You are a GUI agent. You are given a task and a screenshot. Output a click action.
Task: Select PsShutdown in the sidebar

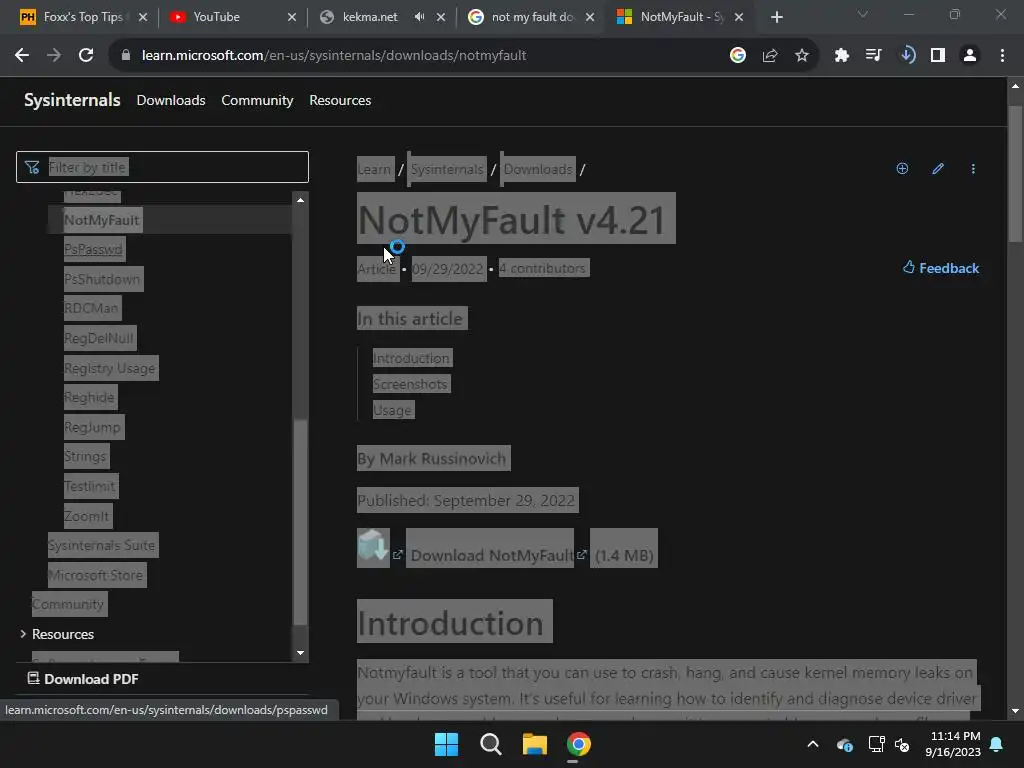(x=102, y=279)
